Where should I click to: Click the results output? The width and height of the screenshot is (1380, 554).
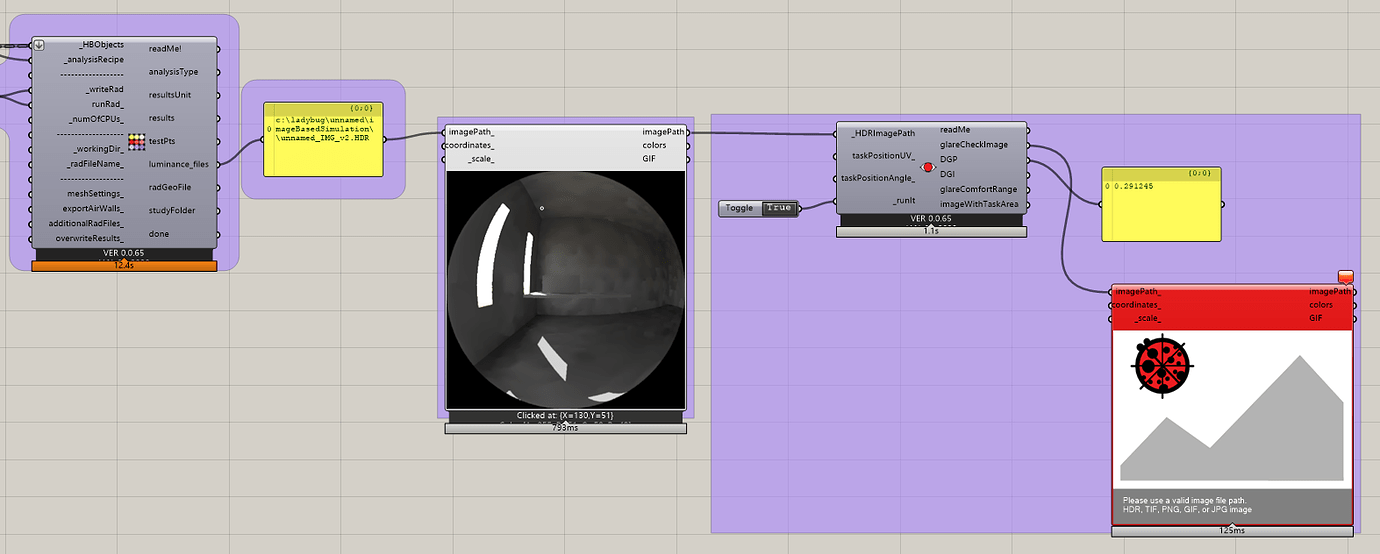click(162, 118)
